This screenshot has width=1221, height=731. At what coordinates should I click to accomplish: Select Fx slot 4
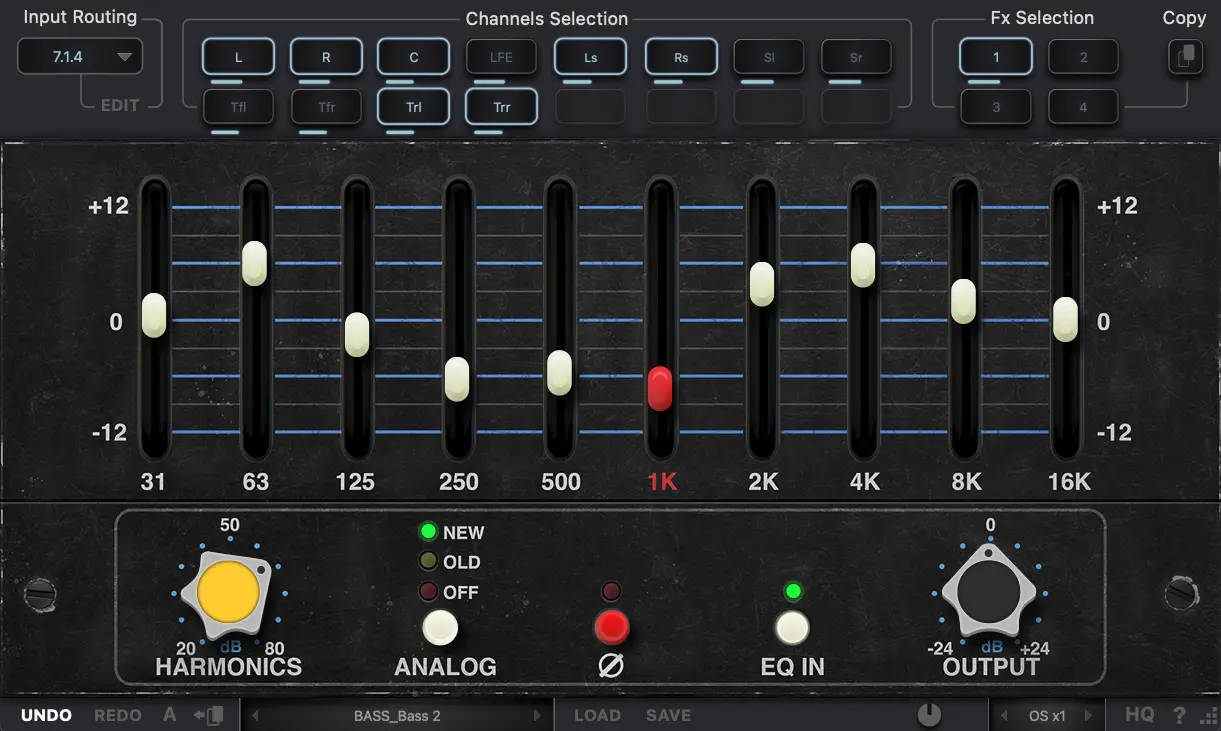tap(1083, 106)
